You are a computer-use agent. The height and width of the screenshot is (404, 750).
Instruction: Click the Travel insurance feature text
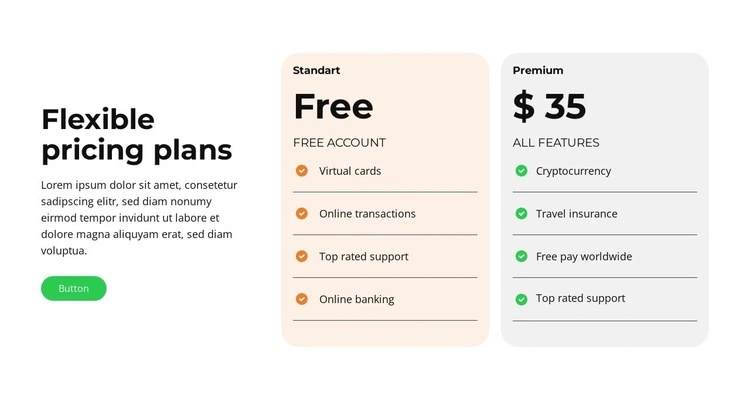pos(576,214)
